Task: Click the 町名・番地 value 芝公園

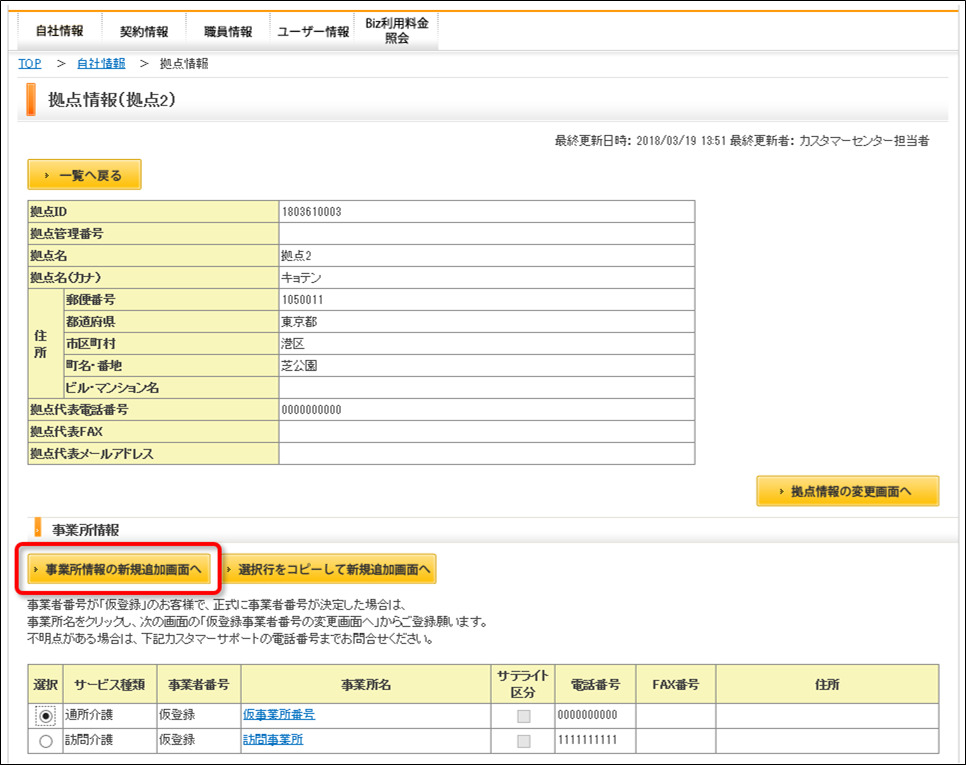Action: click(x=299, y=366)
